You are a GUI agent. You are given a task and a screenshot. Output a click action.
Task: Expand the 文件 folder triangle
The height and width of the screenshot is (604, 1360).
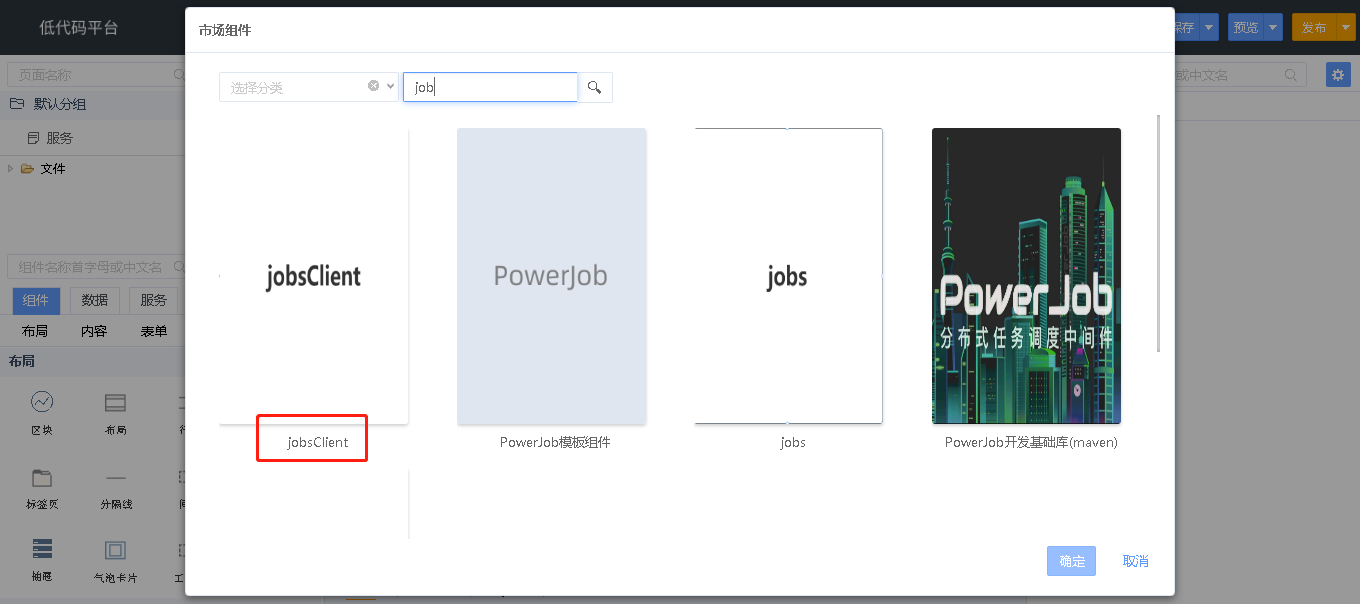point(11,168)
